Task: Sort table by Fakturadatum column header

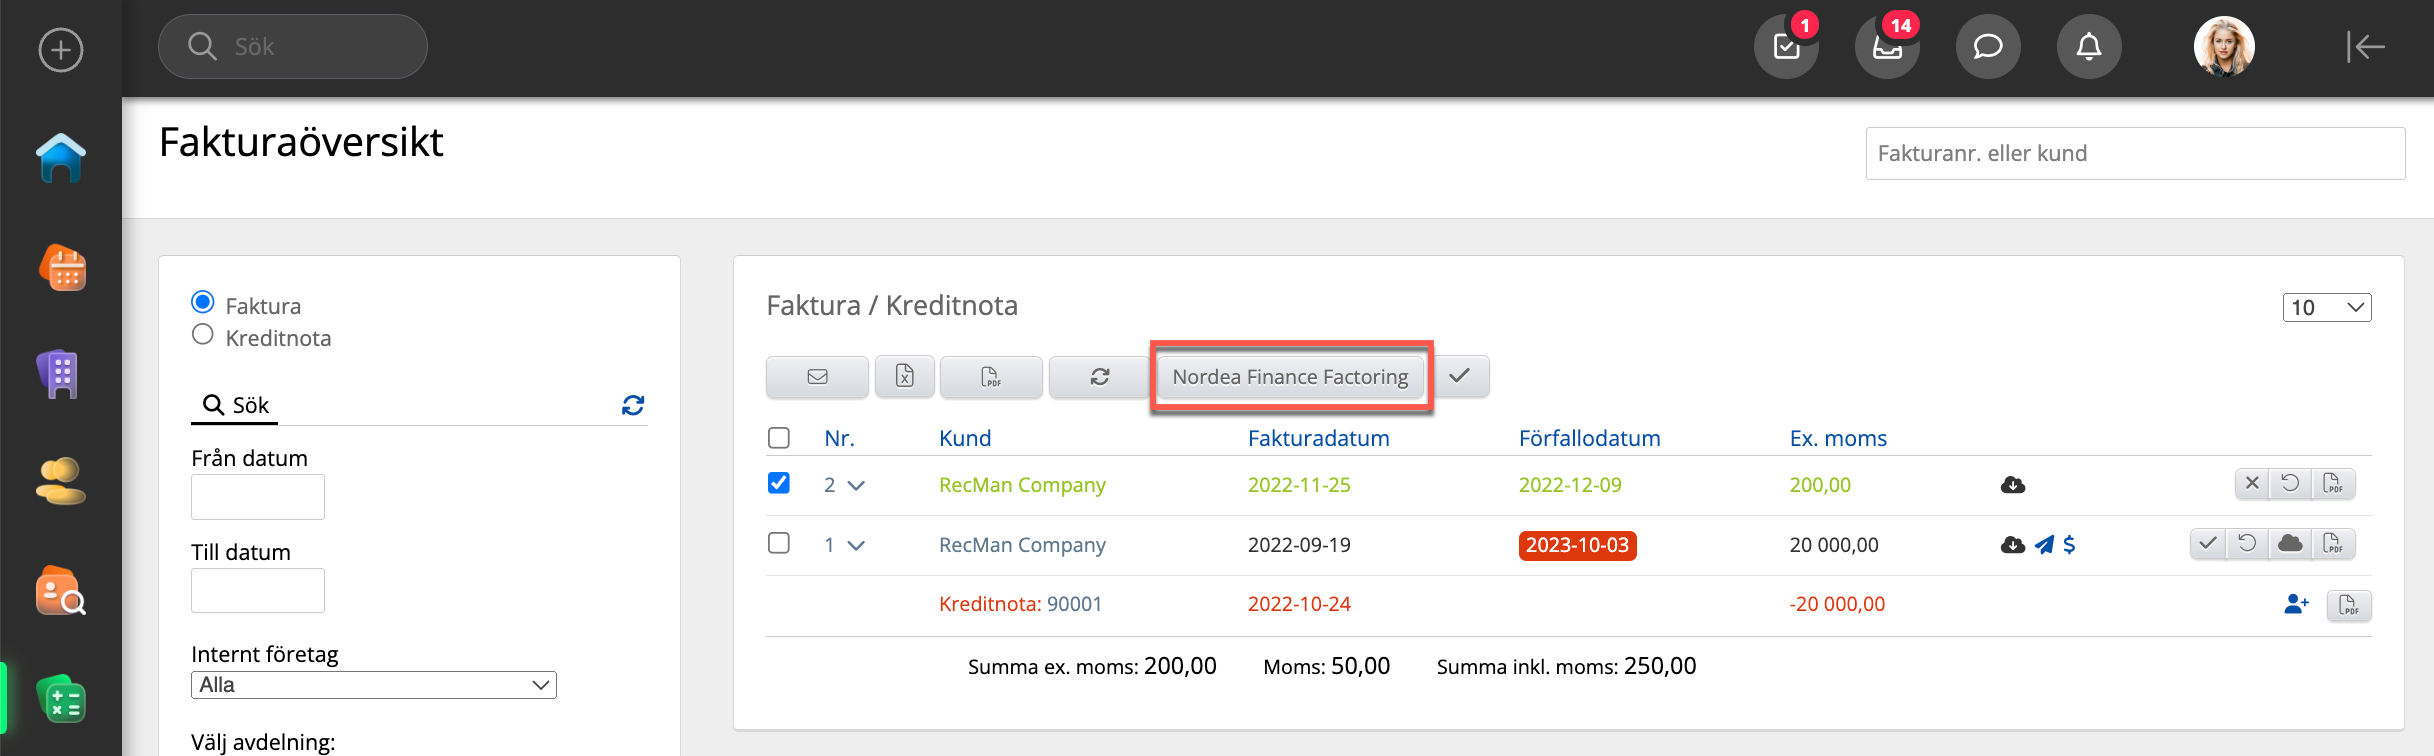Action: (x=1318, y=438)
